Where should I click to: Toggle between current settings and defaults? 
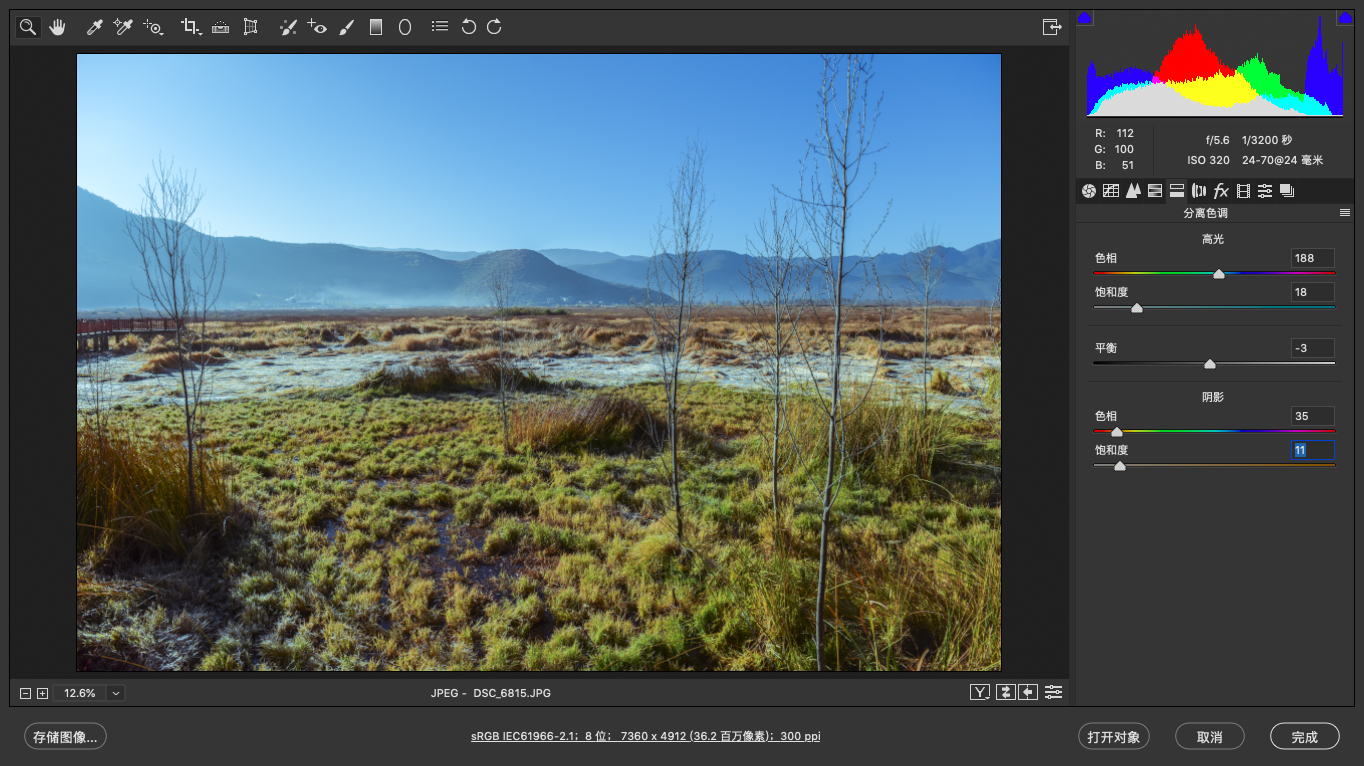click(x=1053, y=692)
